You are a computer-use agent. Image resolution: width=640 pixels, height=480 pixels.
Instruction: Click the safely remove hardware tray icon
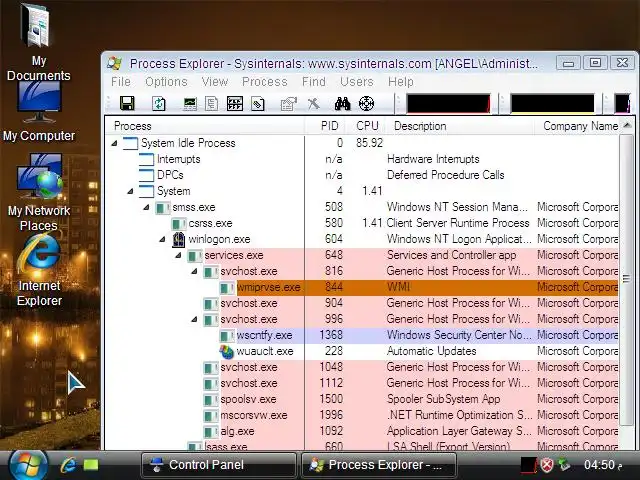[564, 464]
